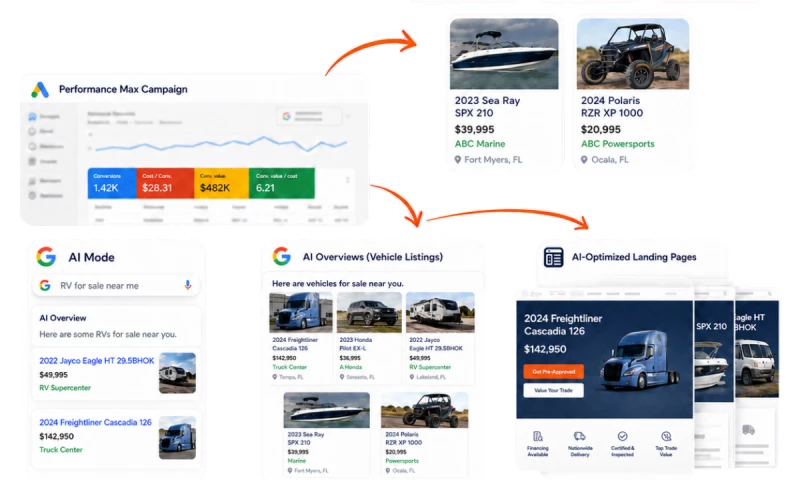Click the blue Conversions 1.42K tile

pos(112,183)
